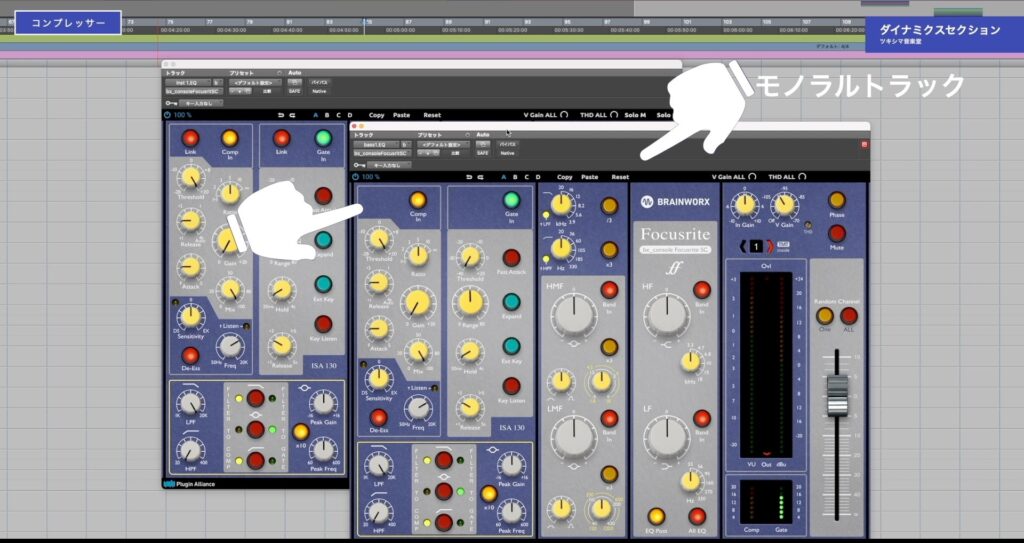Go to previous channel with left chevron
The height and width of the screenshot is (543, 1024).
pos(742,246)
